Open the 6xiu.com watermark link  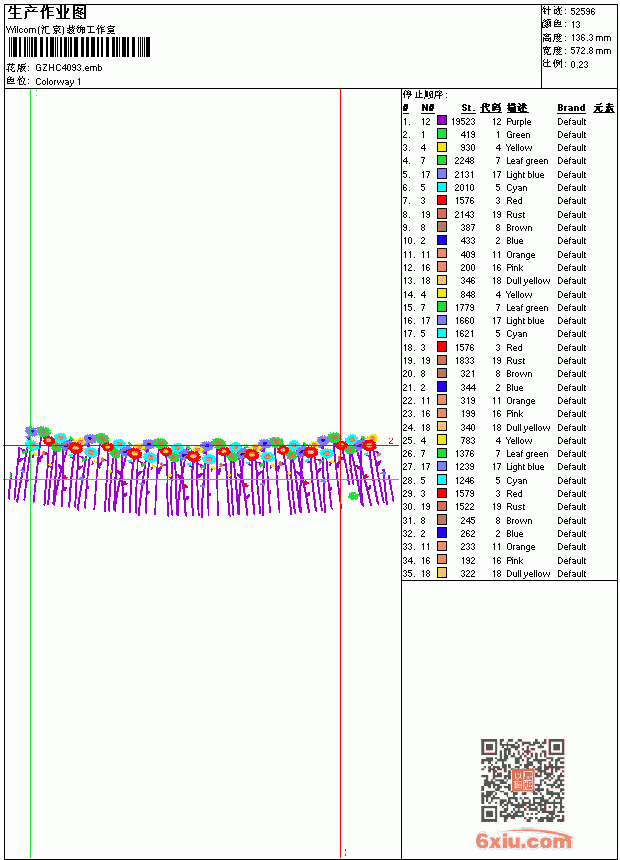[x=523, y=840]
